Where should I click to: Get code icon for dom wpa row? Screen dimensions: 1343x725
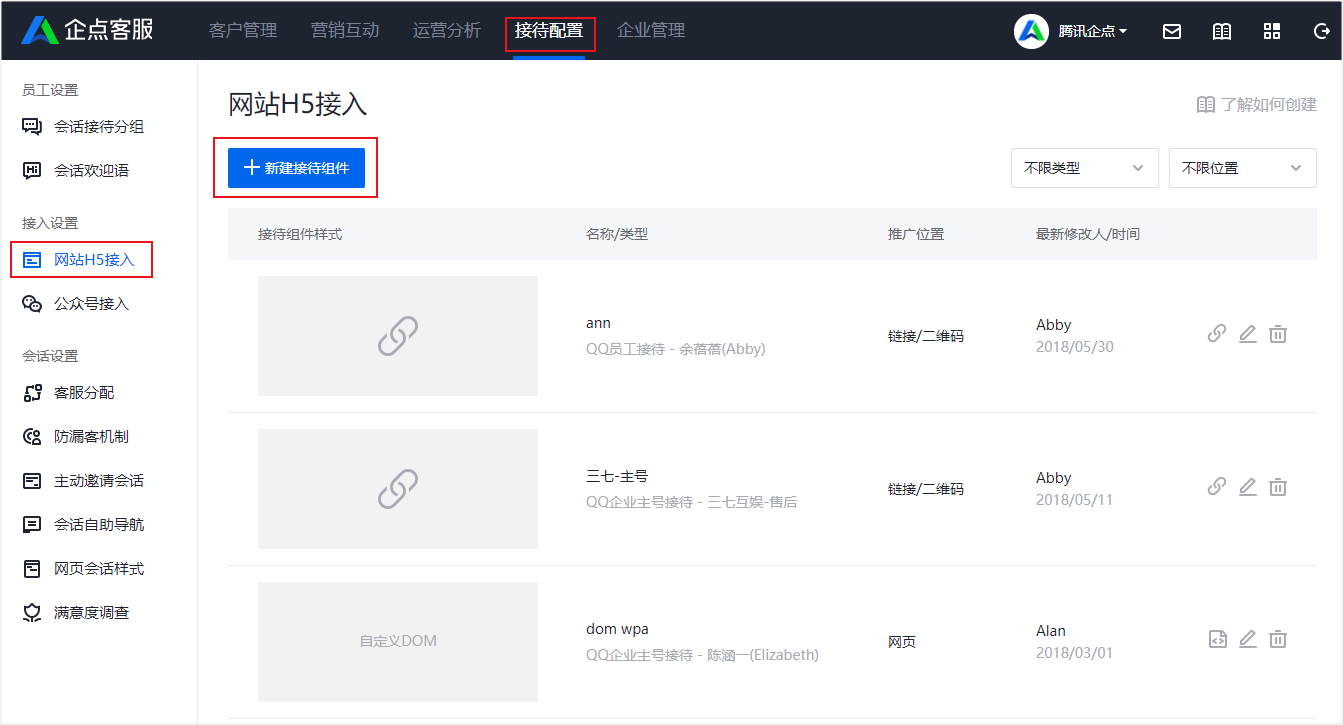(1217, 639)
